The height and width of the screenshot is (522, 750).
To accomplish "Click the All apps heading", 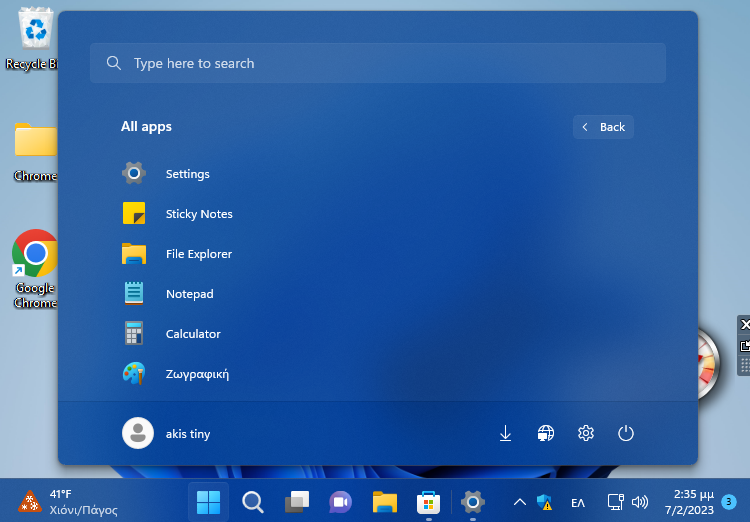I will [146, 126].
